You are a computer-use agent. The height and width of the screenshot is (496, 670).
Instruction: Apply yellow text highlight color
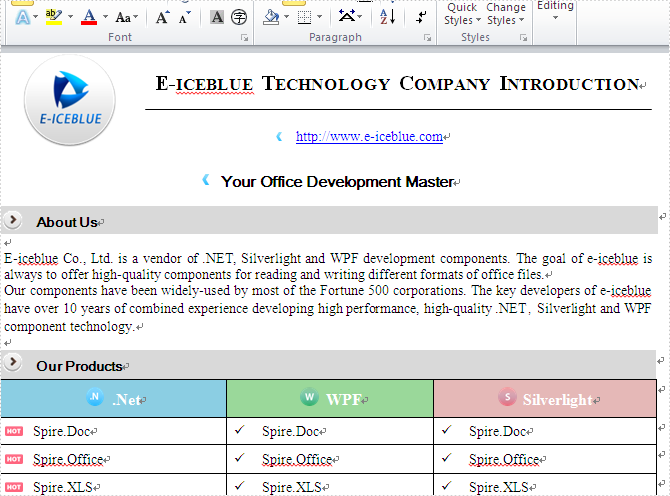point(54,17)
